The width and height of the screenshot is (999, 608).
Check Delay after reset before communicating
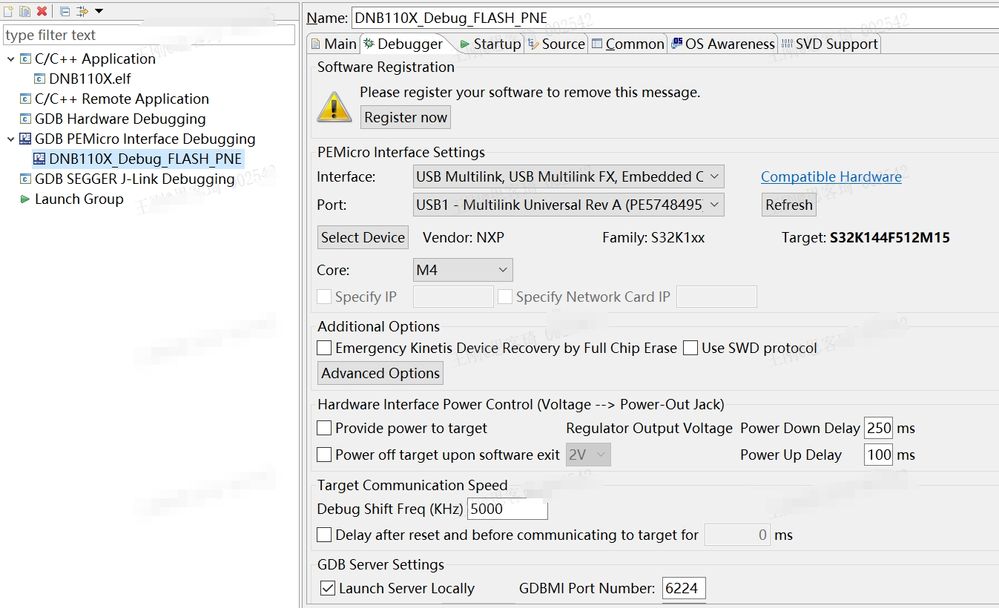(x=324, y=534)
